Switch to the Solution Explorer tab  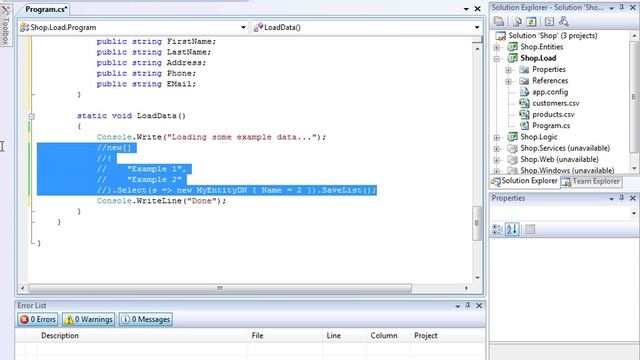(524, 181)
